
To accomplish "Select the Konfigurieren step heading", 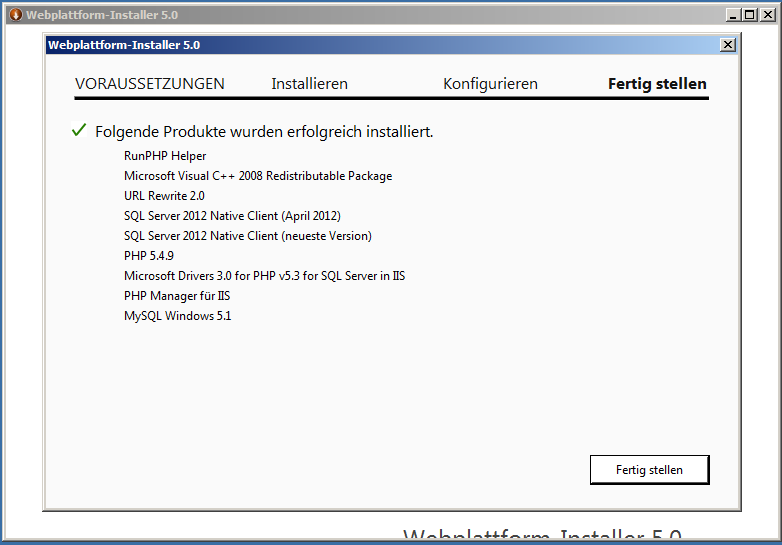I will 490,84.
